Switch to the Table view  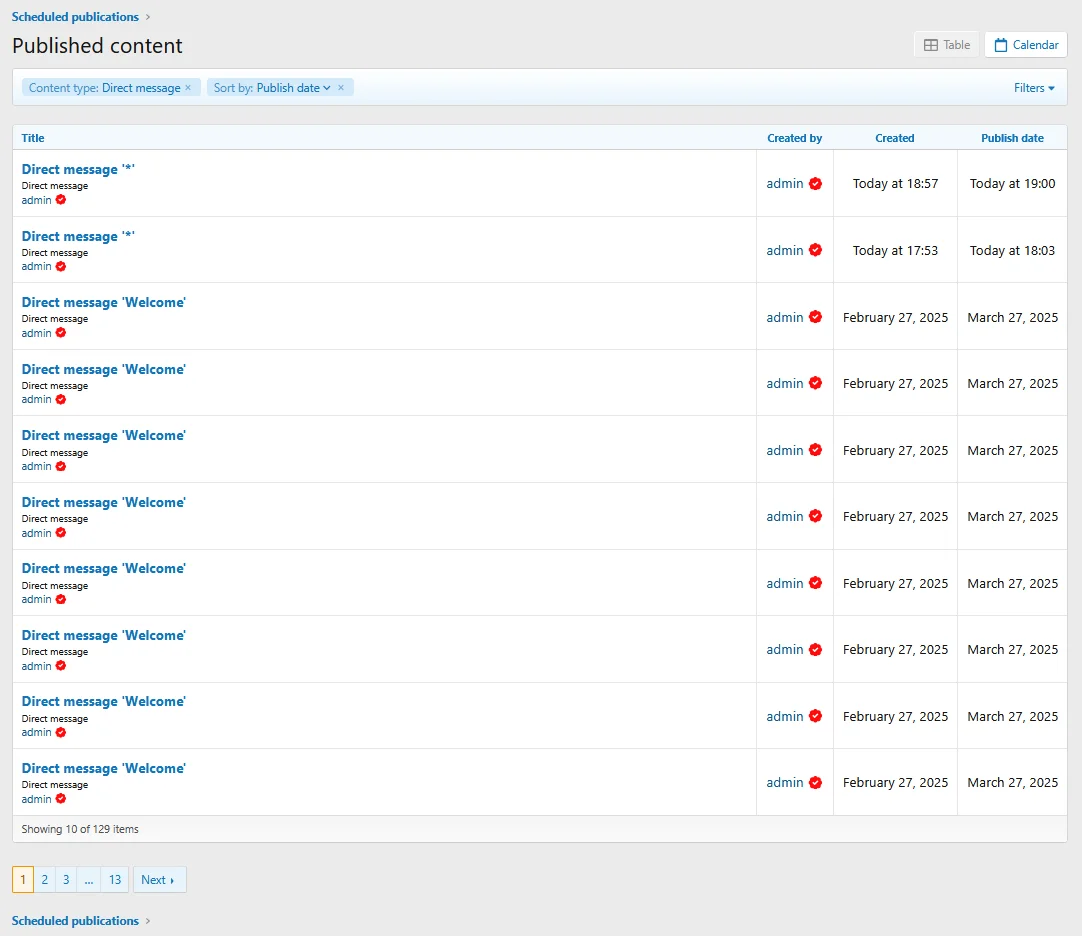point(945,44)
